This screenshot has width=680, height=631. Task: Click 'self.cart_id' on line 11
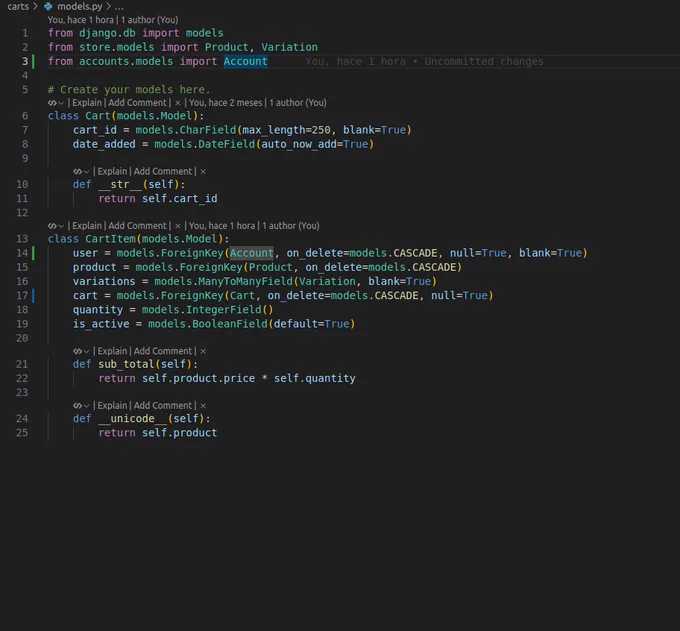point(180,199)
